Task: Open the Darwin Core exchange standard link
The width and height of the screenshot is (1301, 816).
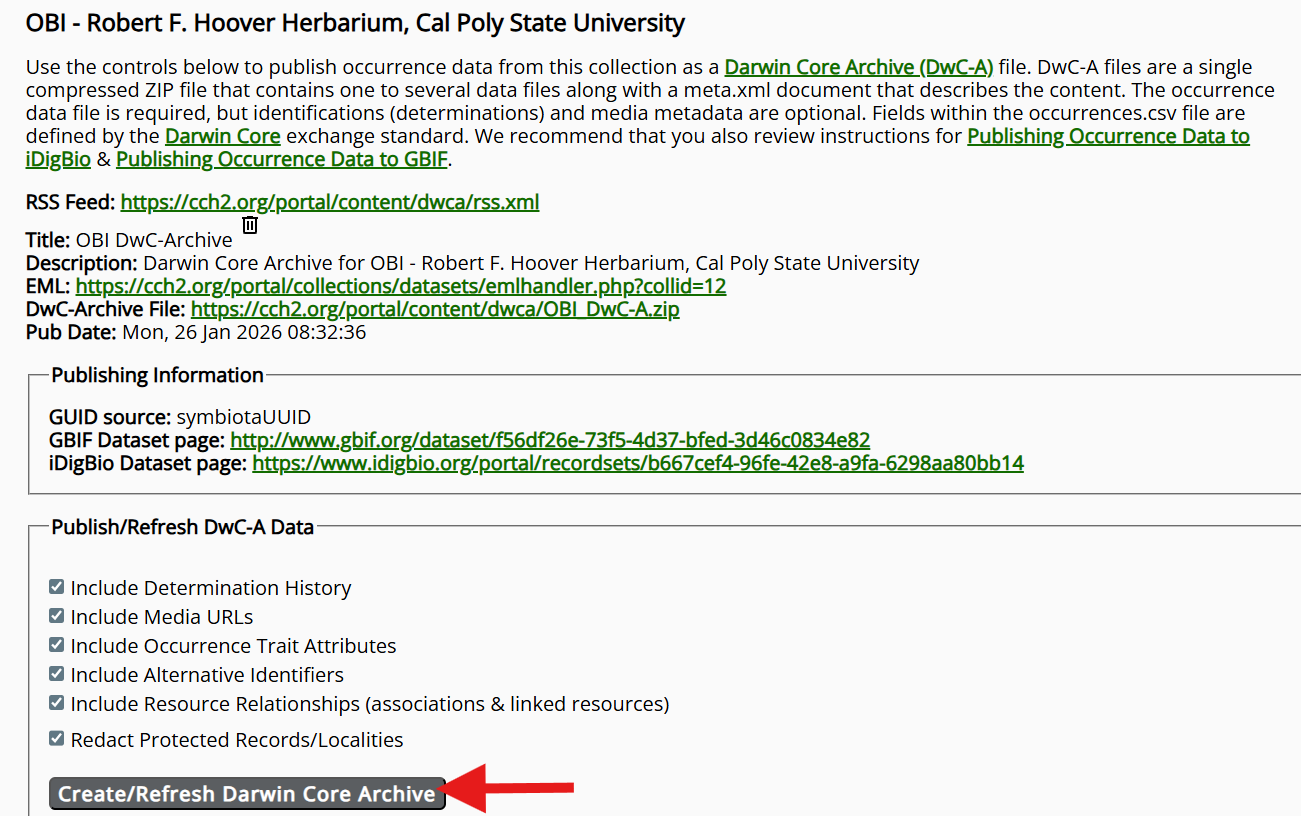Action: [x=222, y=135]
